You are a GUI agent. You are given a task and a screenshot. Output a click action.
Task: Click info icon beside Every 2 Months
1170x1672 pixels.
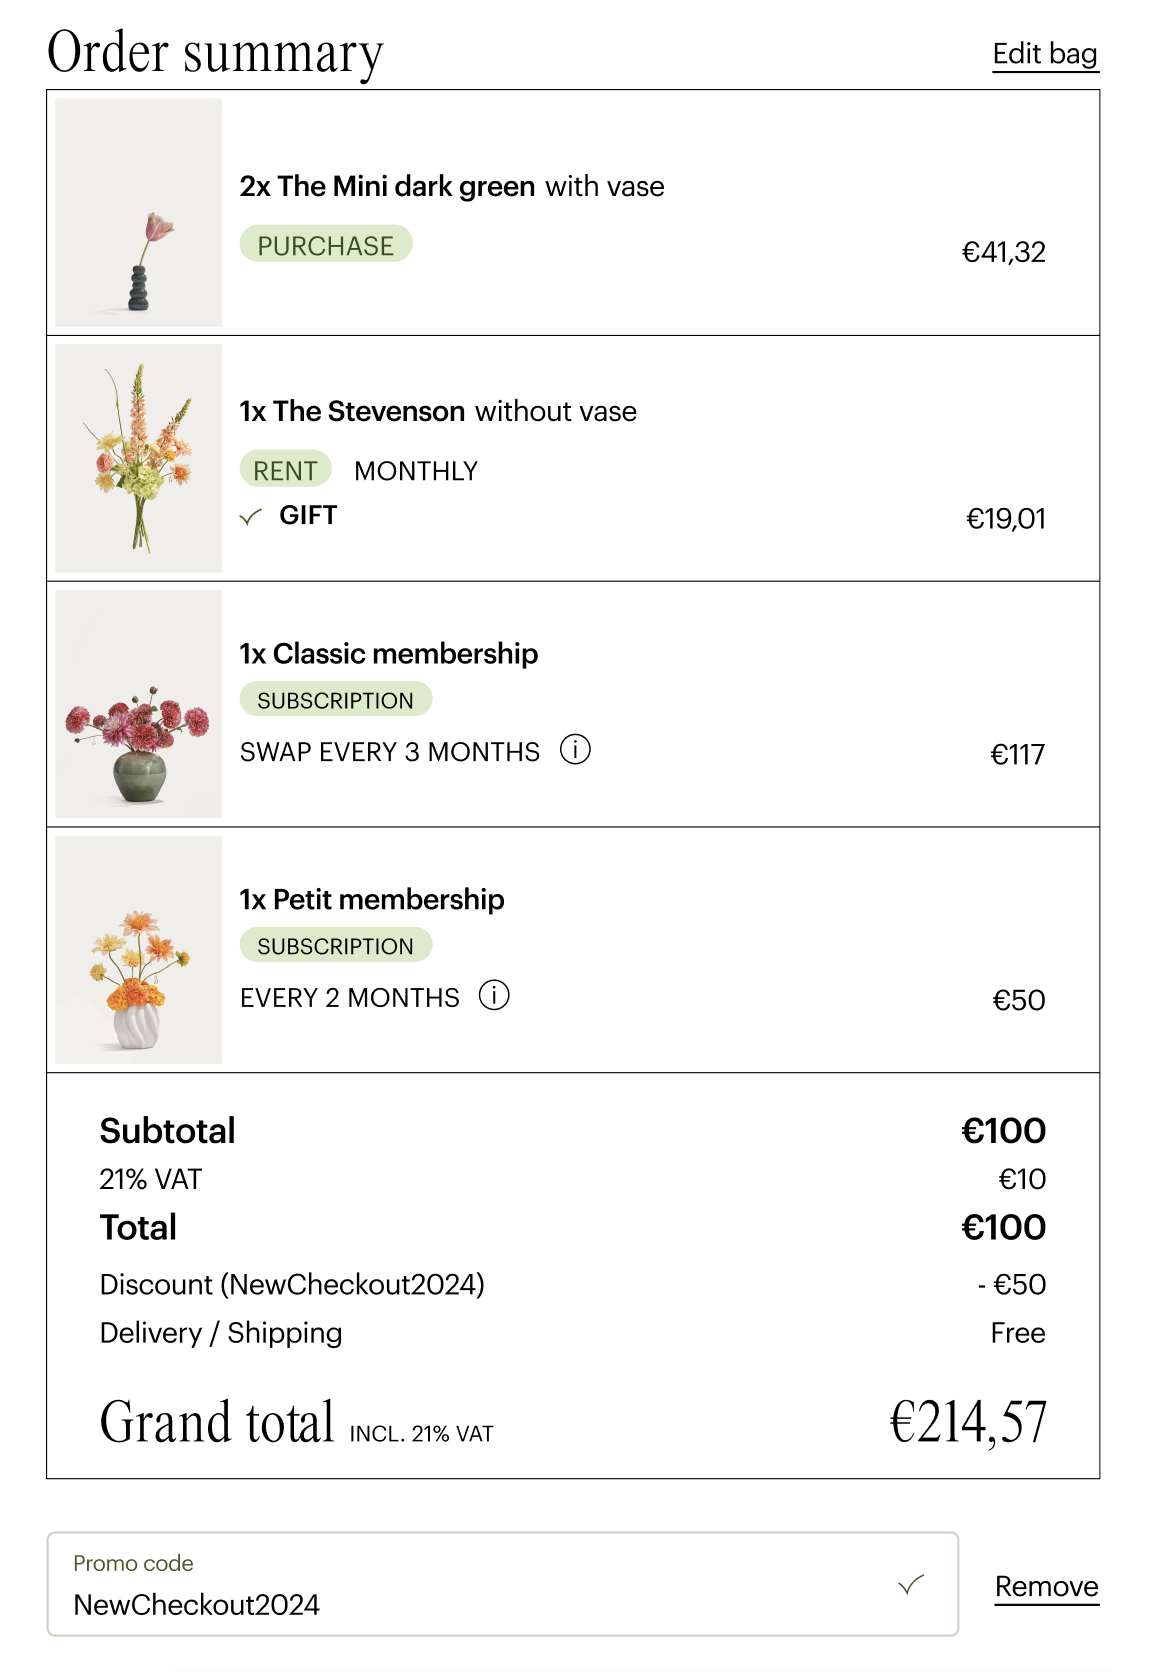coord(494,995)
